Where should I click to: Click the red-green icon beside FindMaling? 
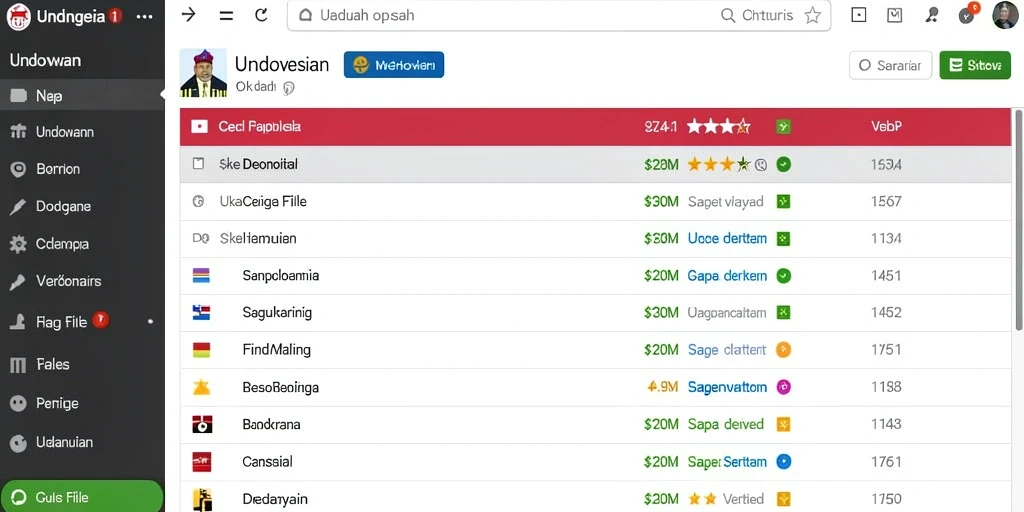tap(201, 350)
